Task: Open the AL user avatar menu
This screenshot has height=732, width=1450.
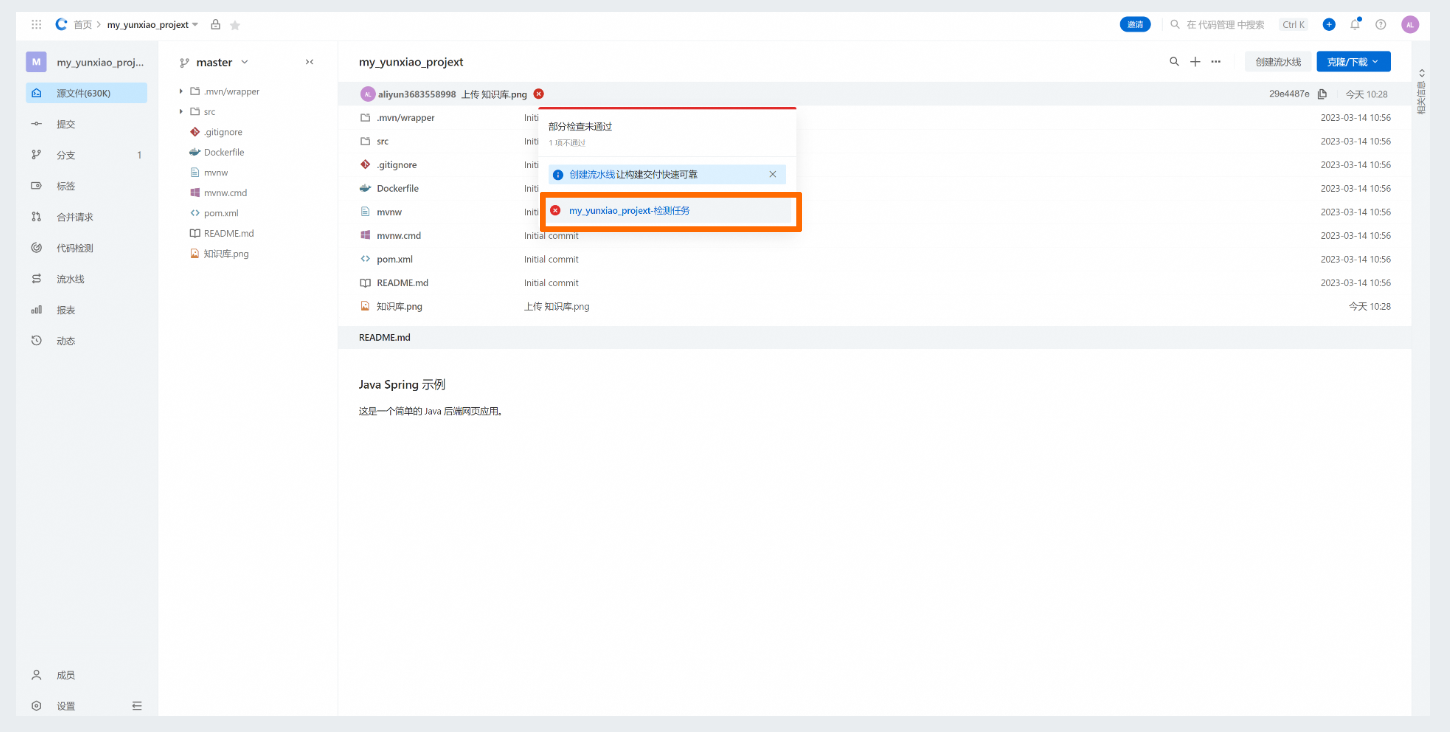Action: 1410,24
